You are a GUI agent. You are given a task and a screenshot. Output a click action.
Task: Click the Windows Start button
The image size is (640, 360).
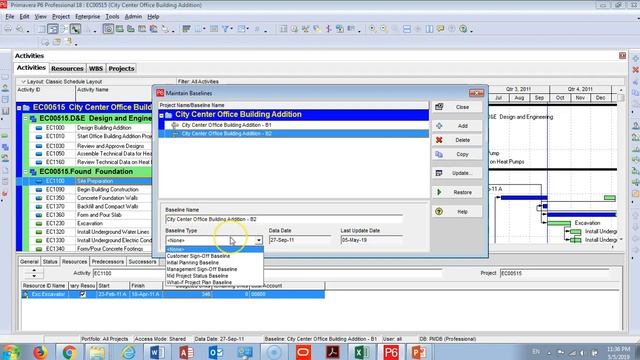(11, 352)
